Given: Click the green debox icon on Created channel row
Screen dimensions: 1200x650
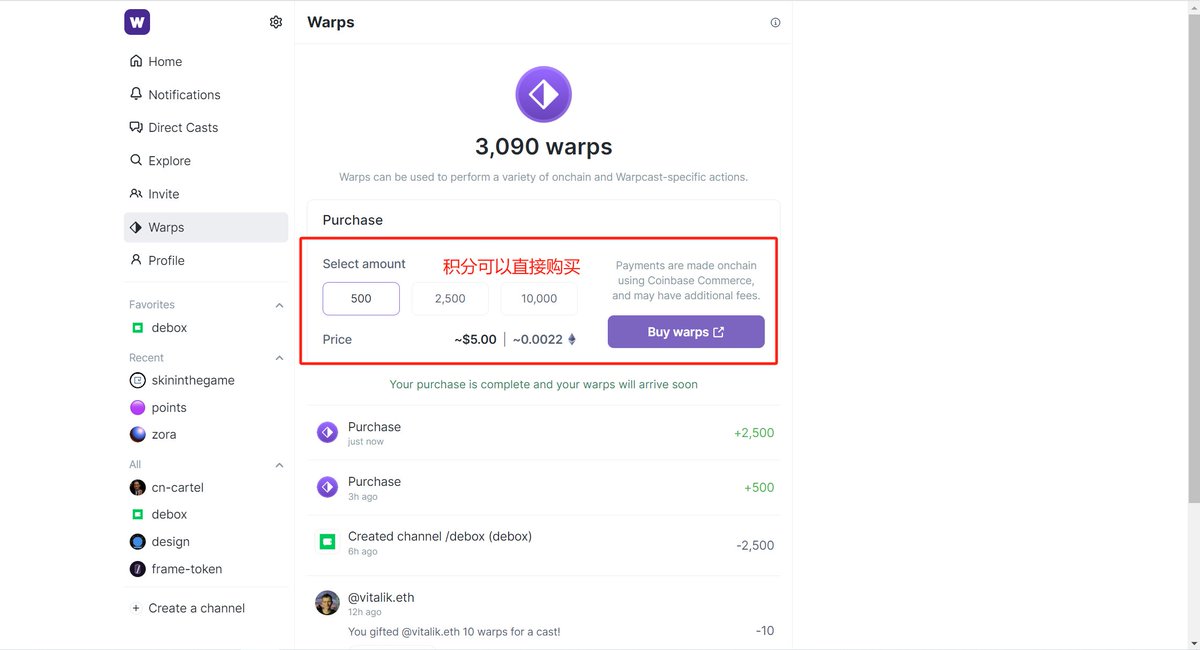Looking at the screenshot, I should tap(327, 542).
